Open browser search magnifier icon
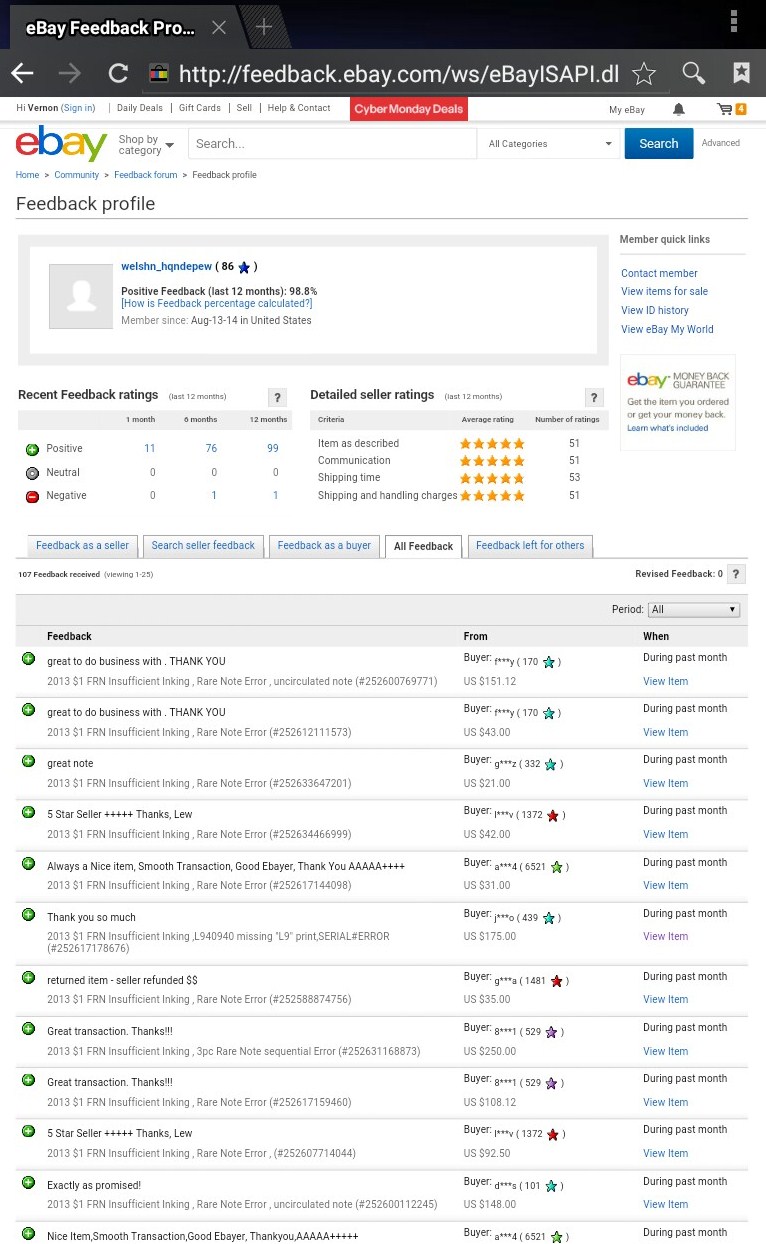The image size is (766, 1244). 693,73
